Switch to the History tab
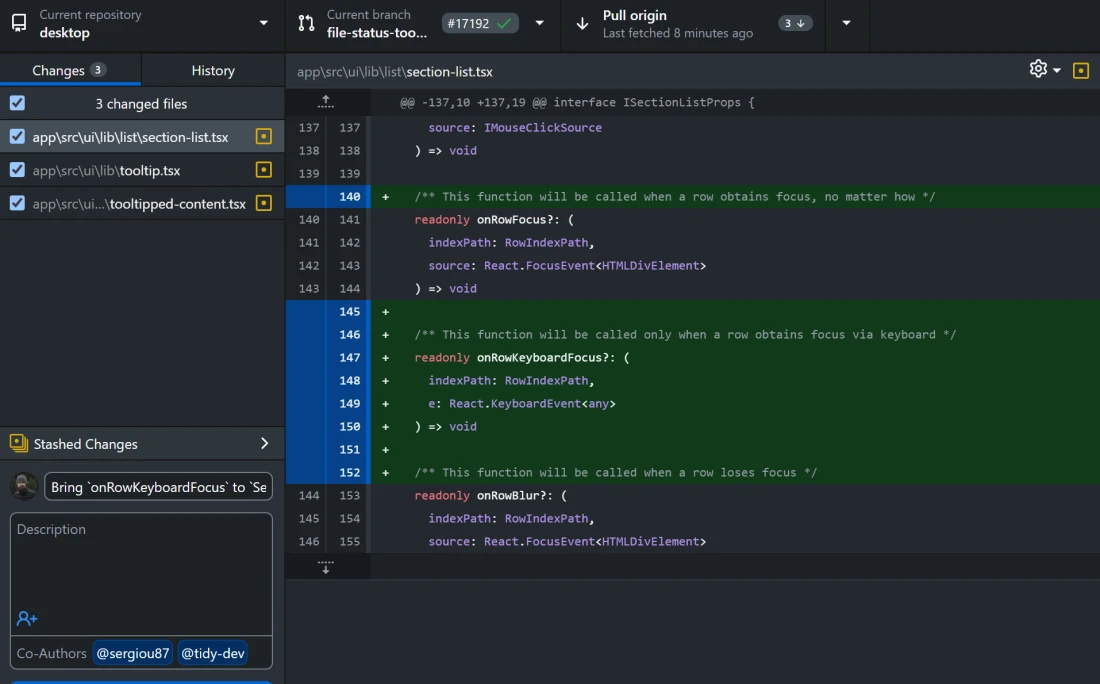This screenshot has width=1100, height=684. coord(212,70)
